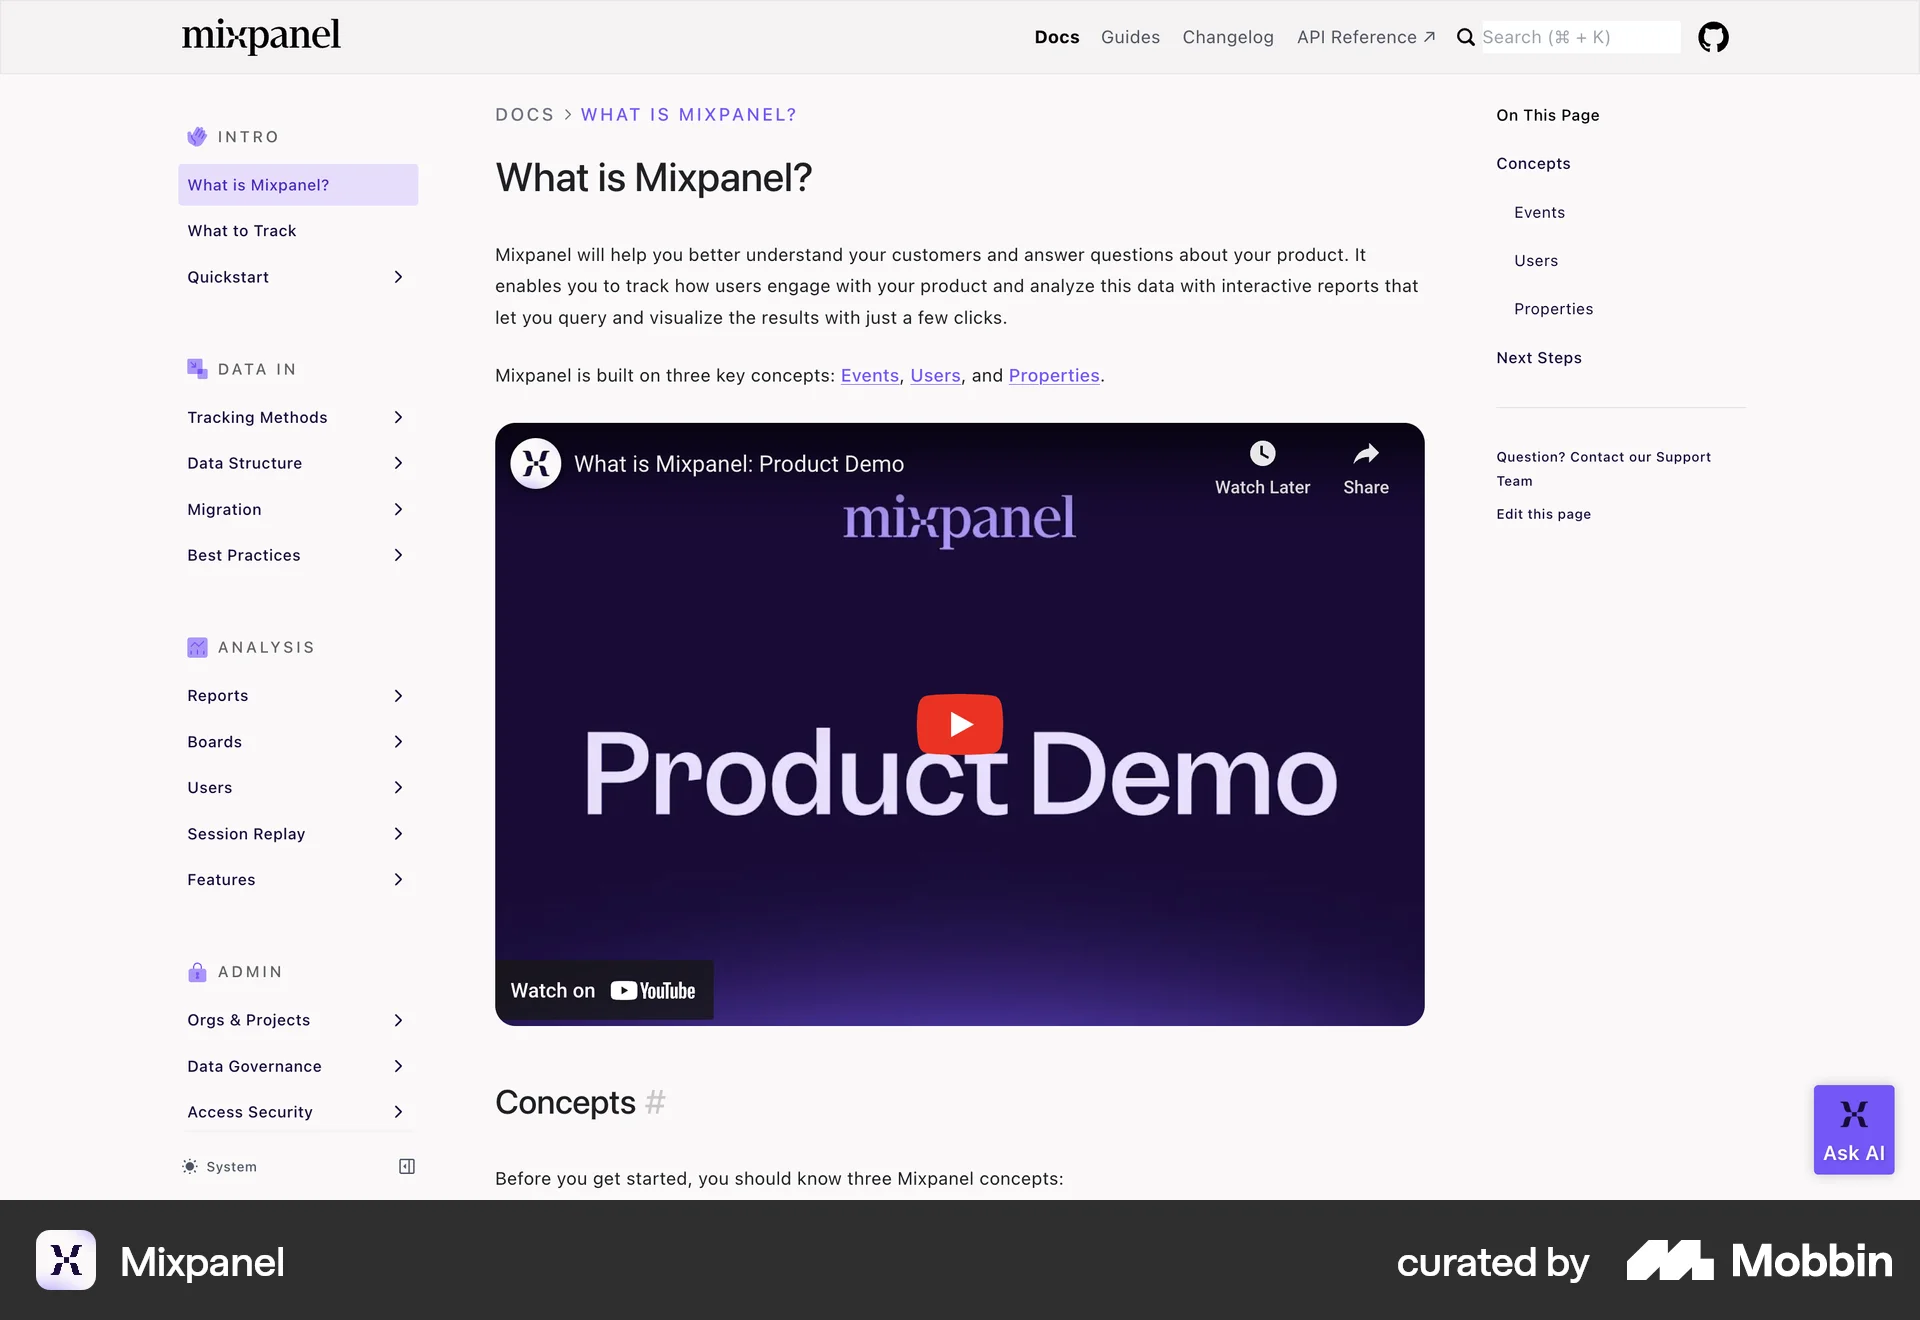
Task: Expand the Session Replay section
Action: tap(398, 833)
